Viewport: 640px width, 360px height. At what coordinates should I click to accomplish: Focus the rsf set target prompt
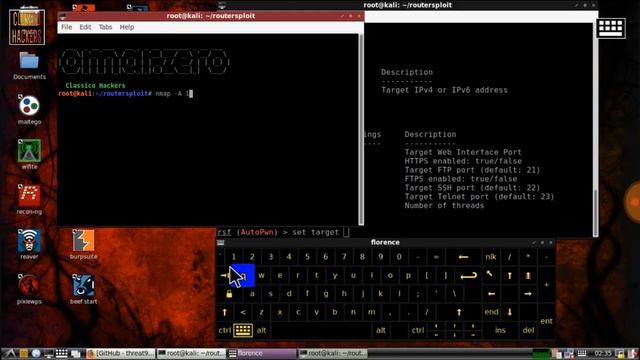(x=284, y=232)
